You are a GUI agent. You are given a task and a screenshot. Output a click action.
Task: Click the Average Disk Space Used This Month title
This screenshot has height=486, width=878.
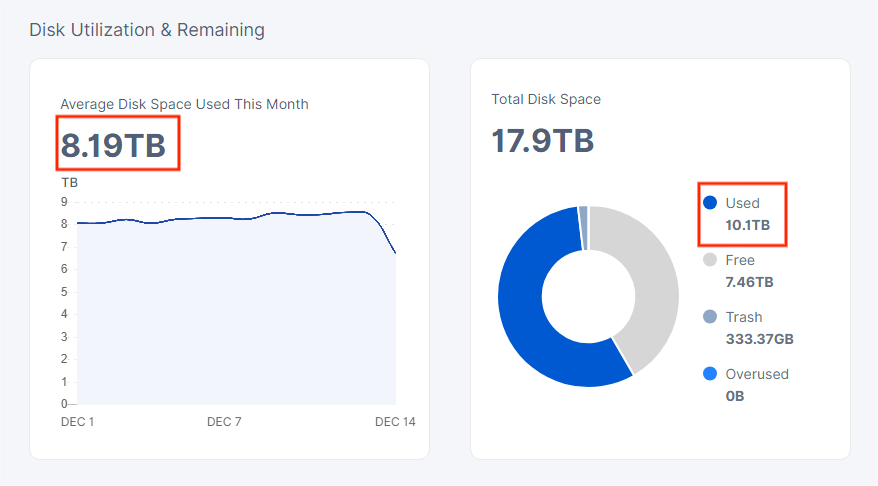coord(184,104)
